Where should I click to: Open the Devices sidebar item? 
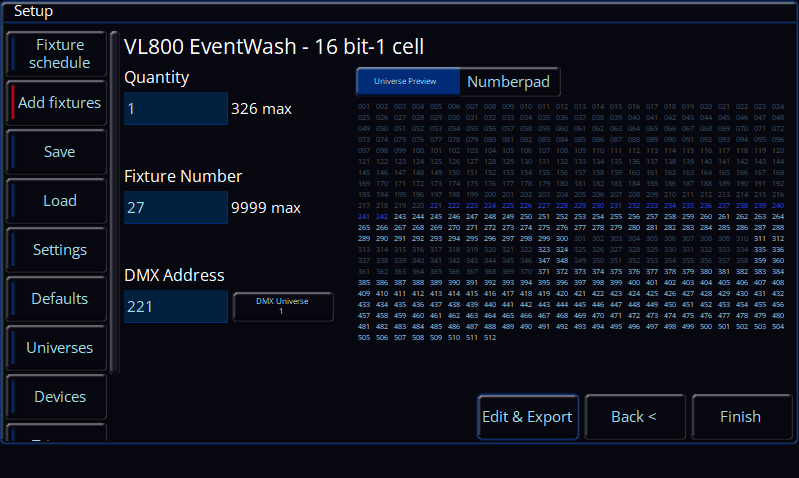pos(57,396)
